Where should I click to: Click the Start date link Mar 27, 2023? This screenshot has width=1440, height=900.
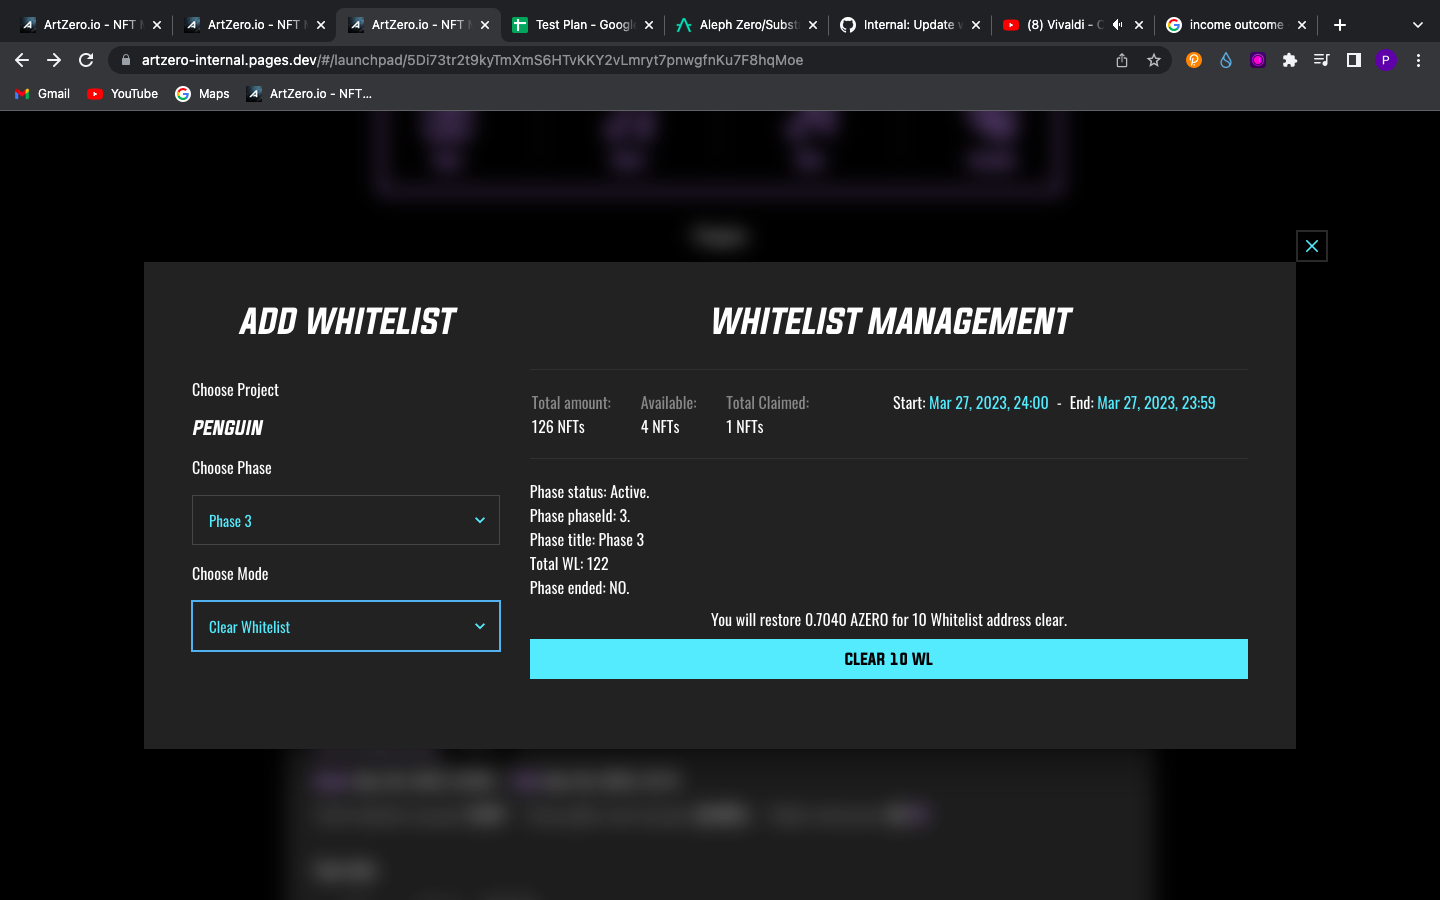pyautogui.click(x=988, y=403)
